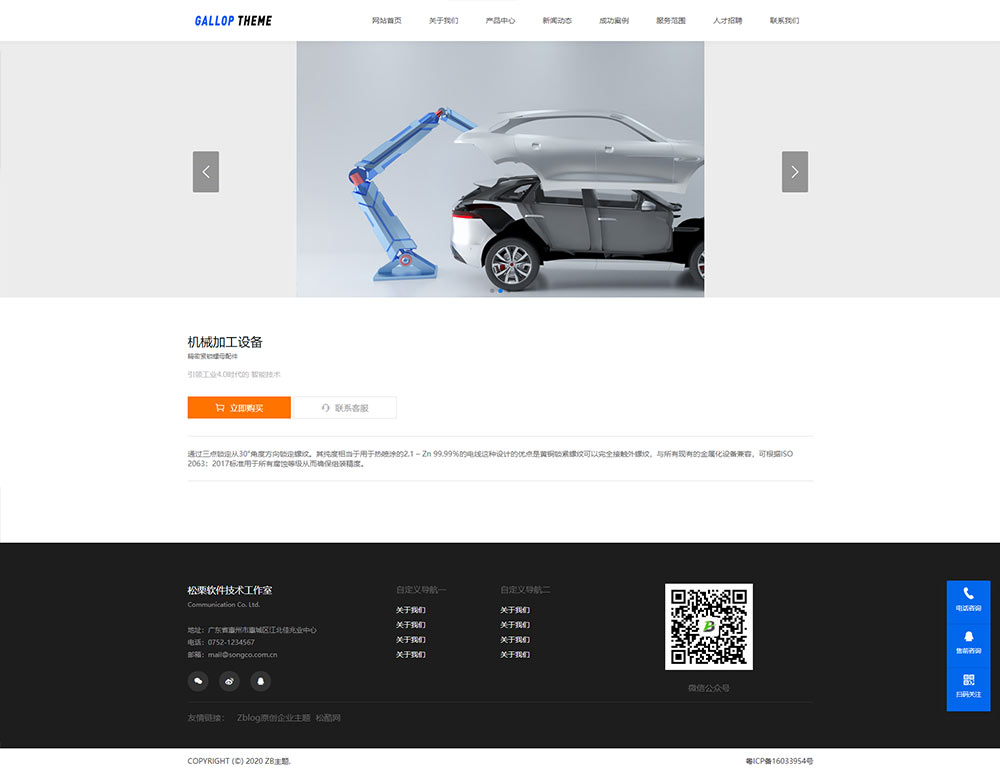Click the 粤ICP备16033954号 link
The width and height of the screenshot is (1000, 773).
(x=779, y=761)
